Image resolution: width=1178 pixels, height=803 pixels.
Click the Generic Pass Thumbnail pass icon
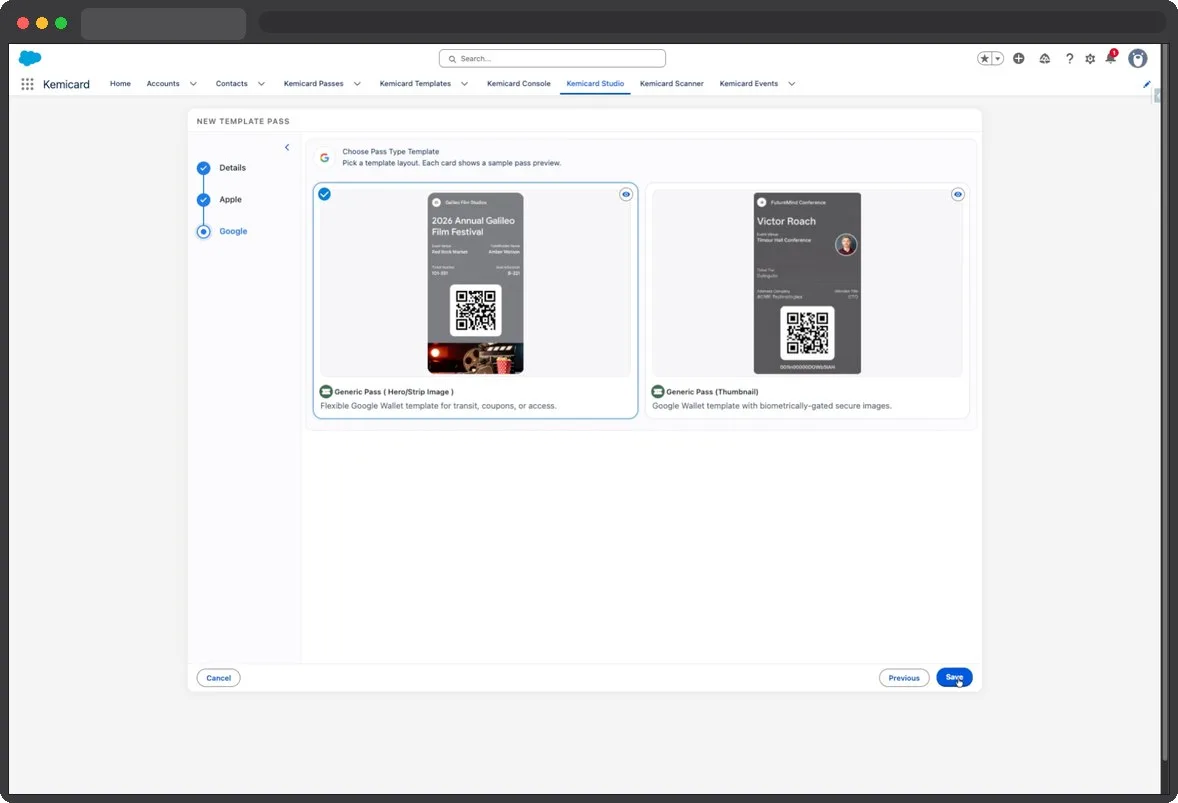(x=657, y=391)
